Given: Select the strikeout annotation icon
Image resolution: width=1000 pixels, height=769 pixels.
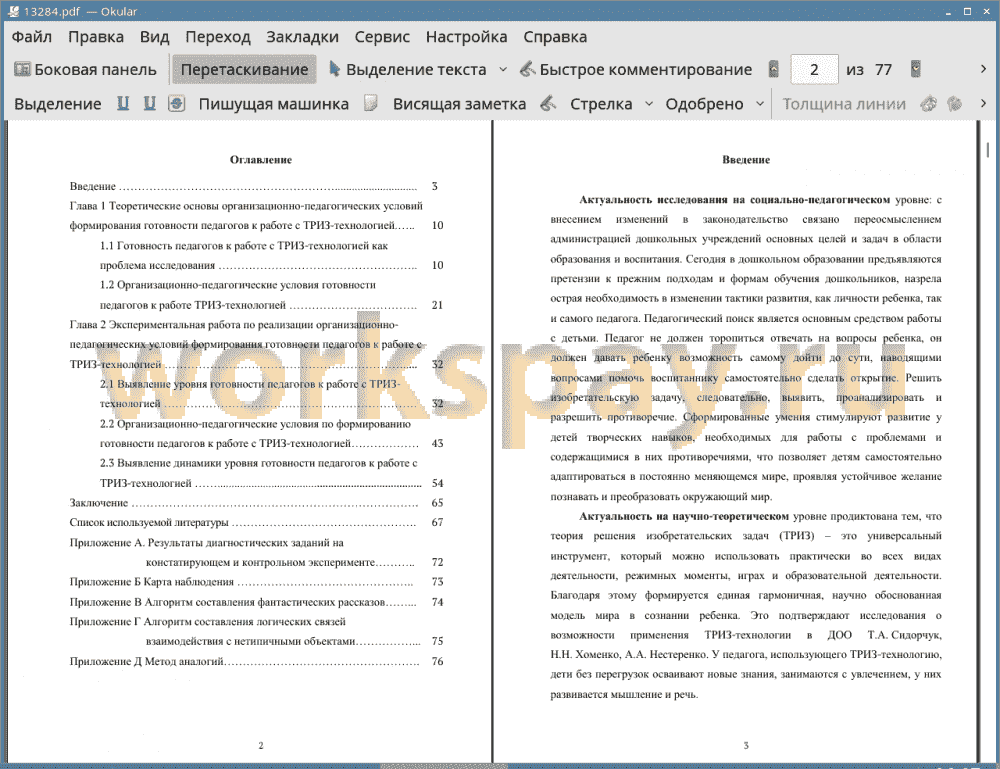Looking at the screenshot, I should pos(177,103).
